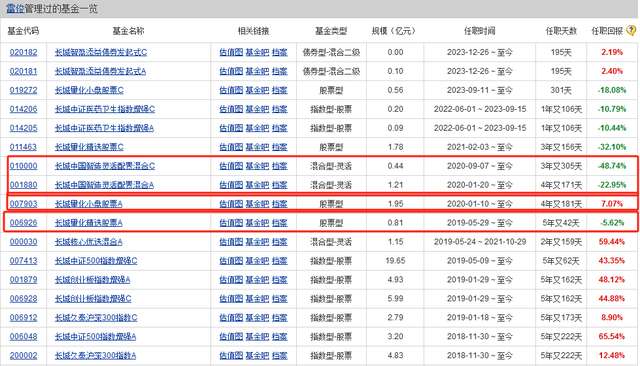Click 档案 link for fund 014206

(x=280, y=109)
